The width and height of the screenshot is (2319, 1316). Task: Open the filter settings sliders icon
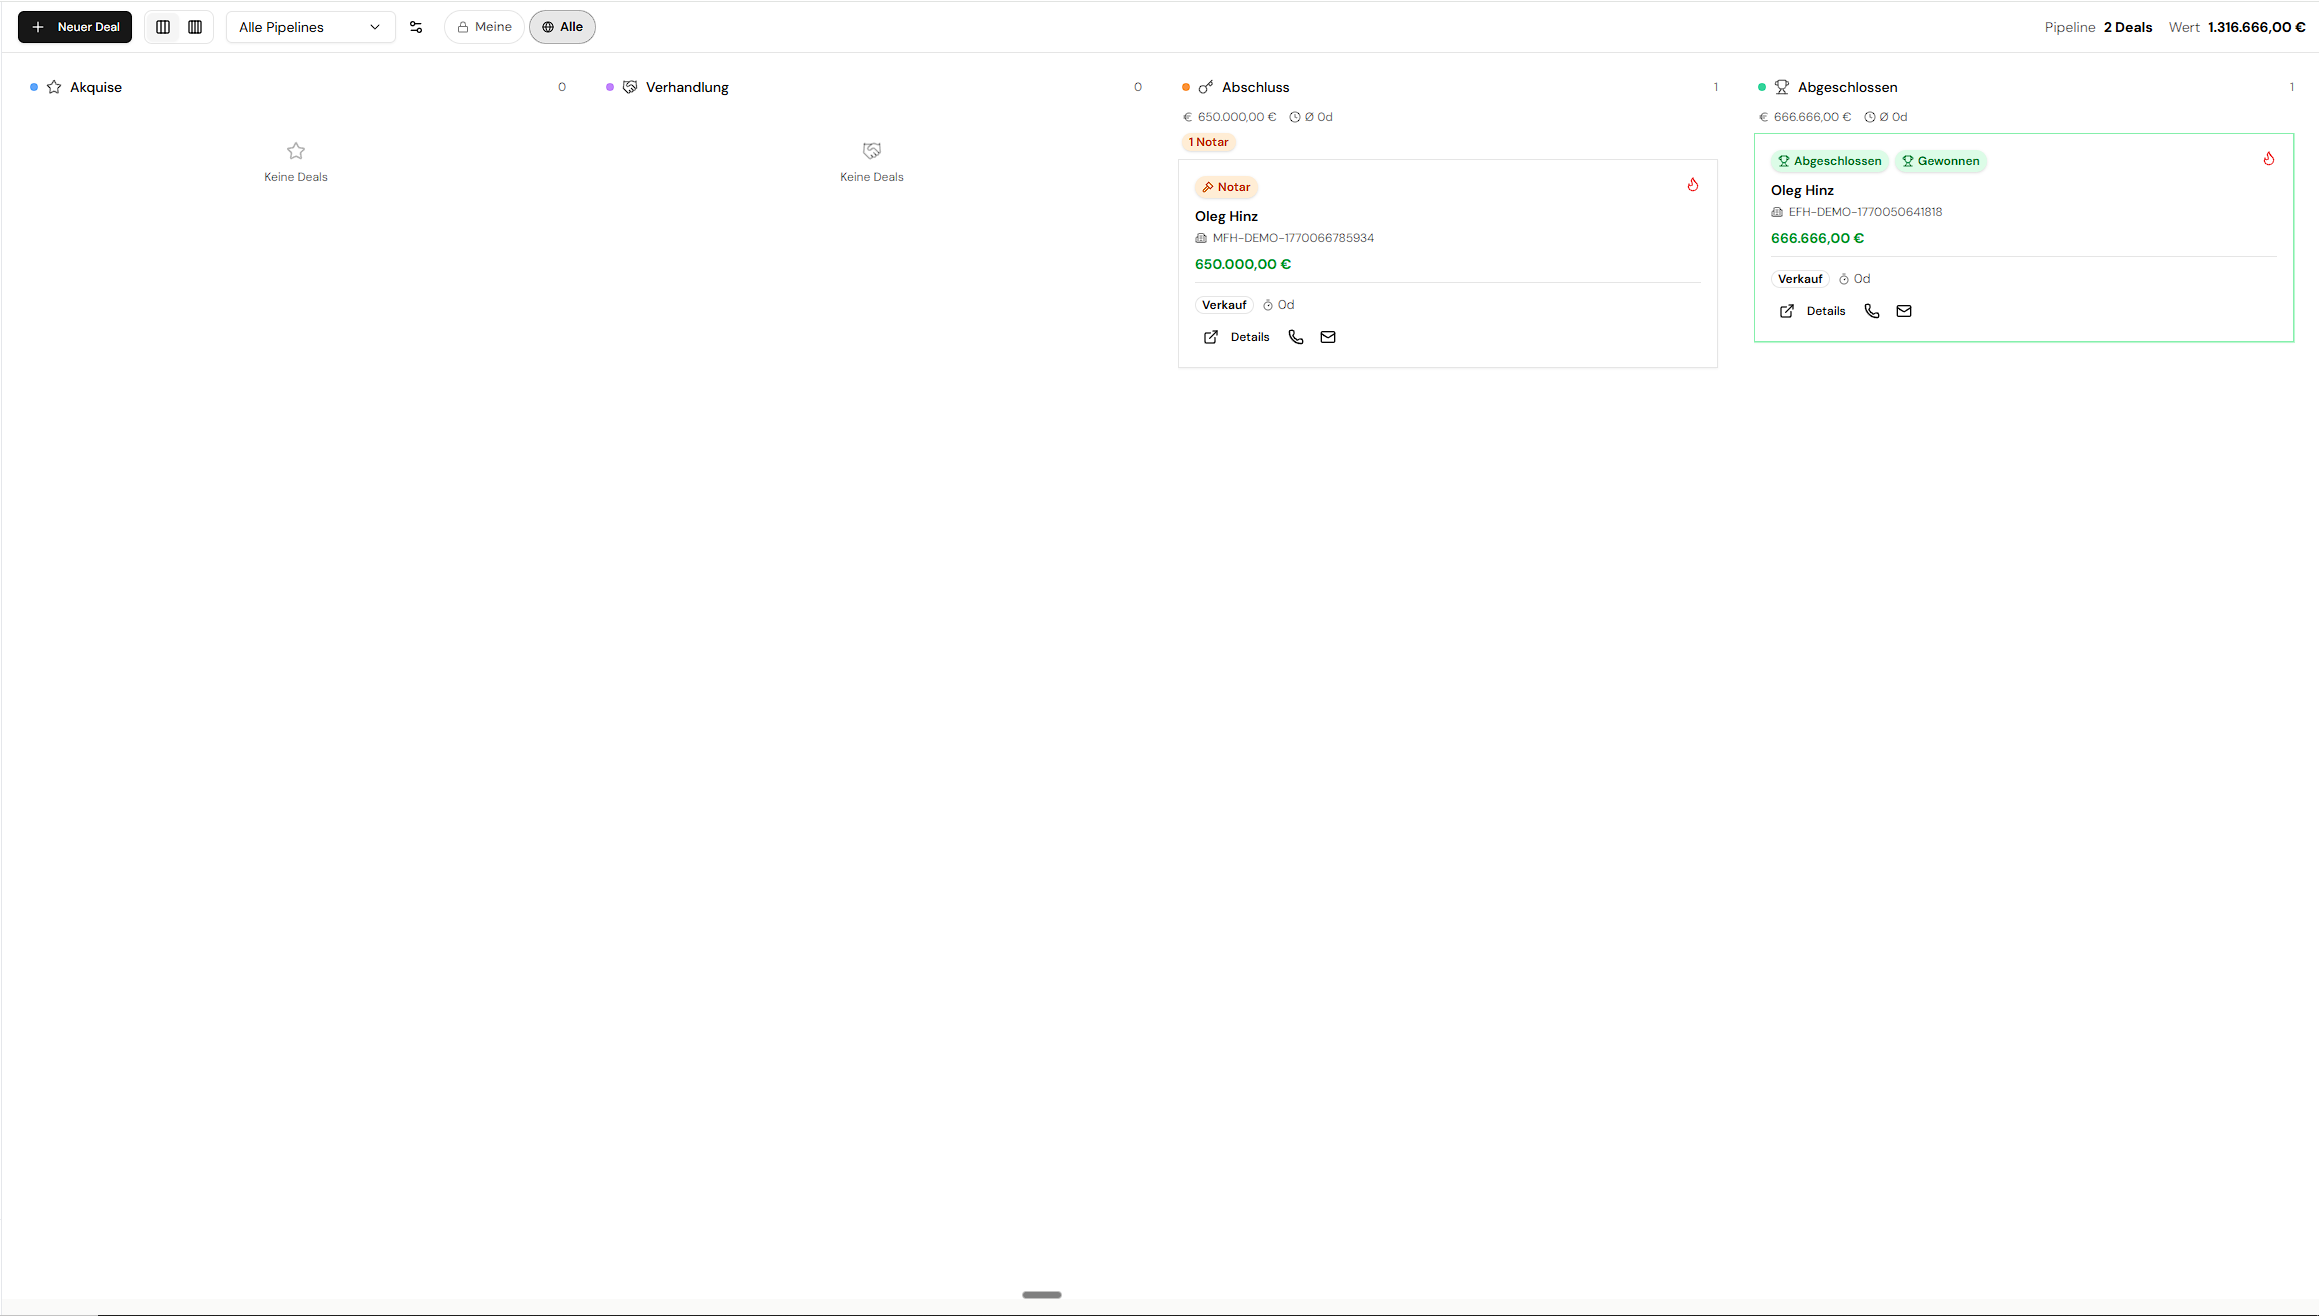point(416,27)
